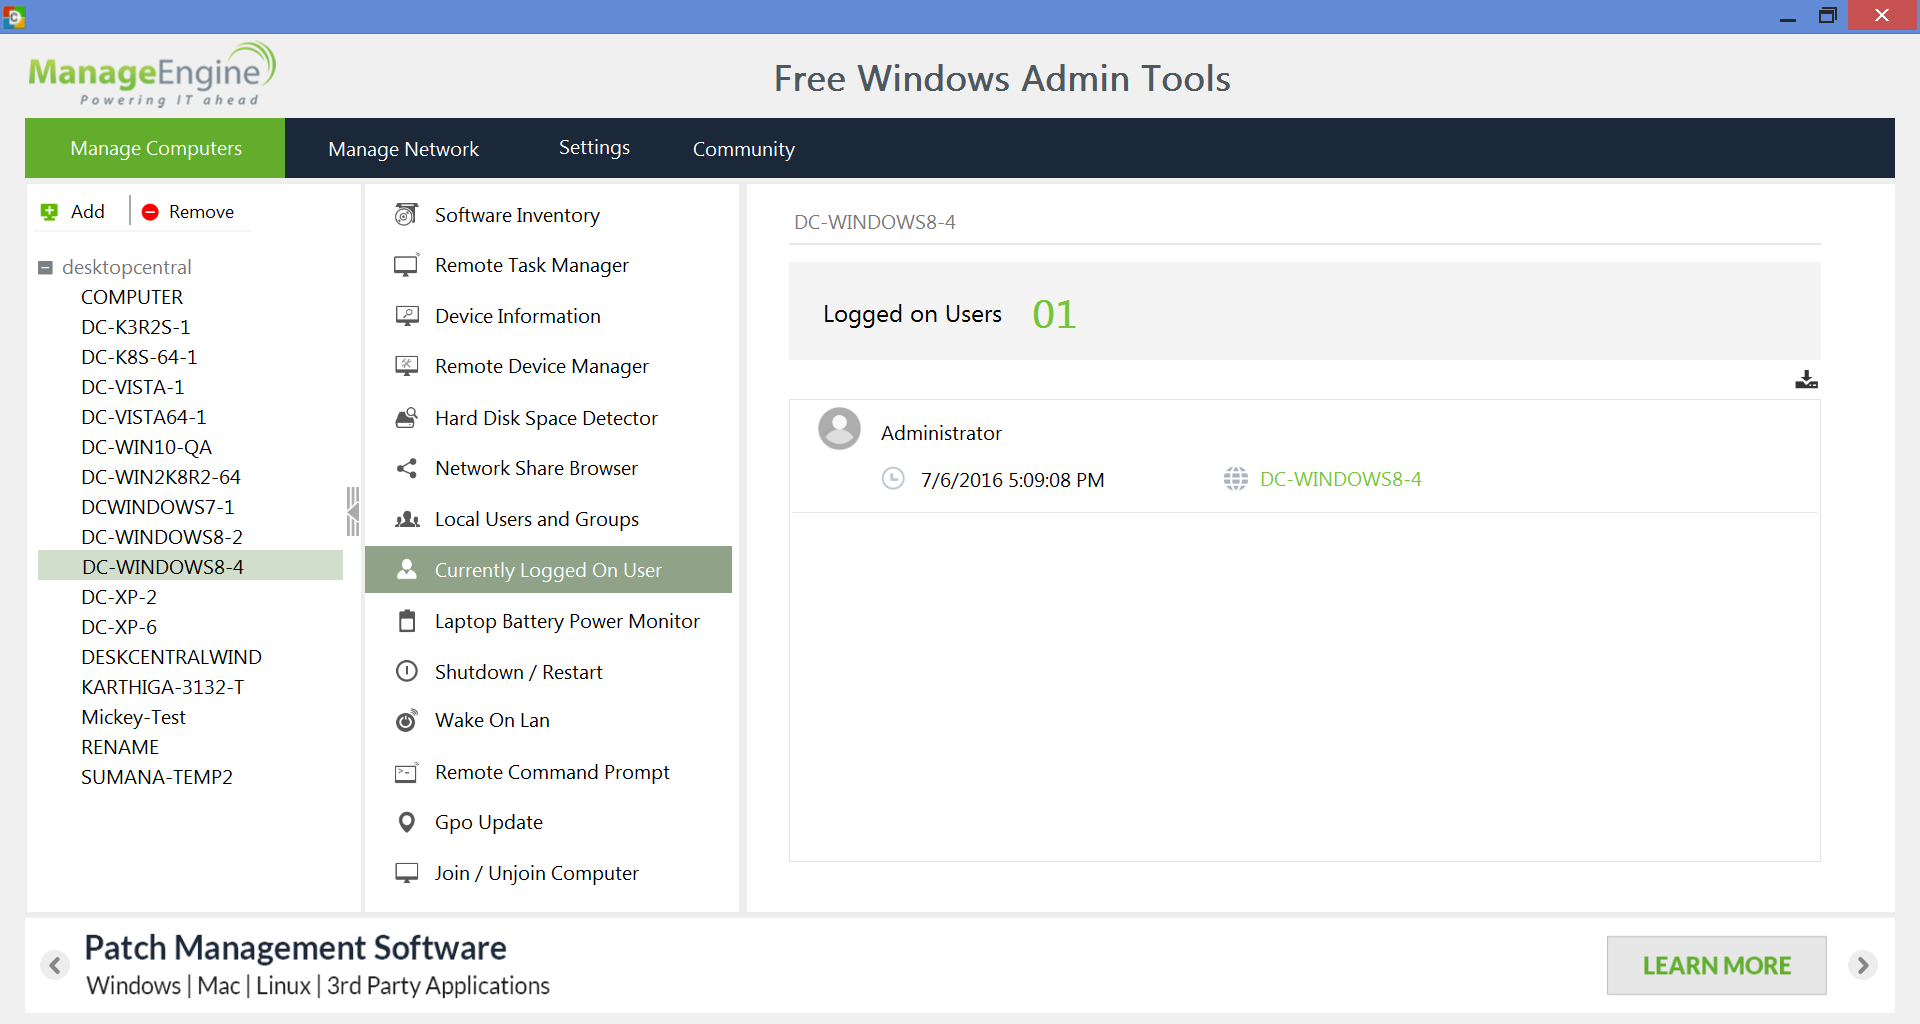Click the Device Information icon
The height and width of the screenshot is (1024, 1920).
pyautogui.click(x=406, y=316)
